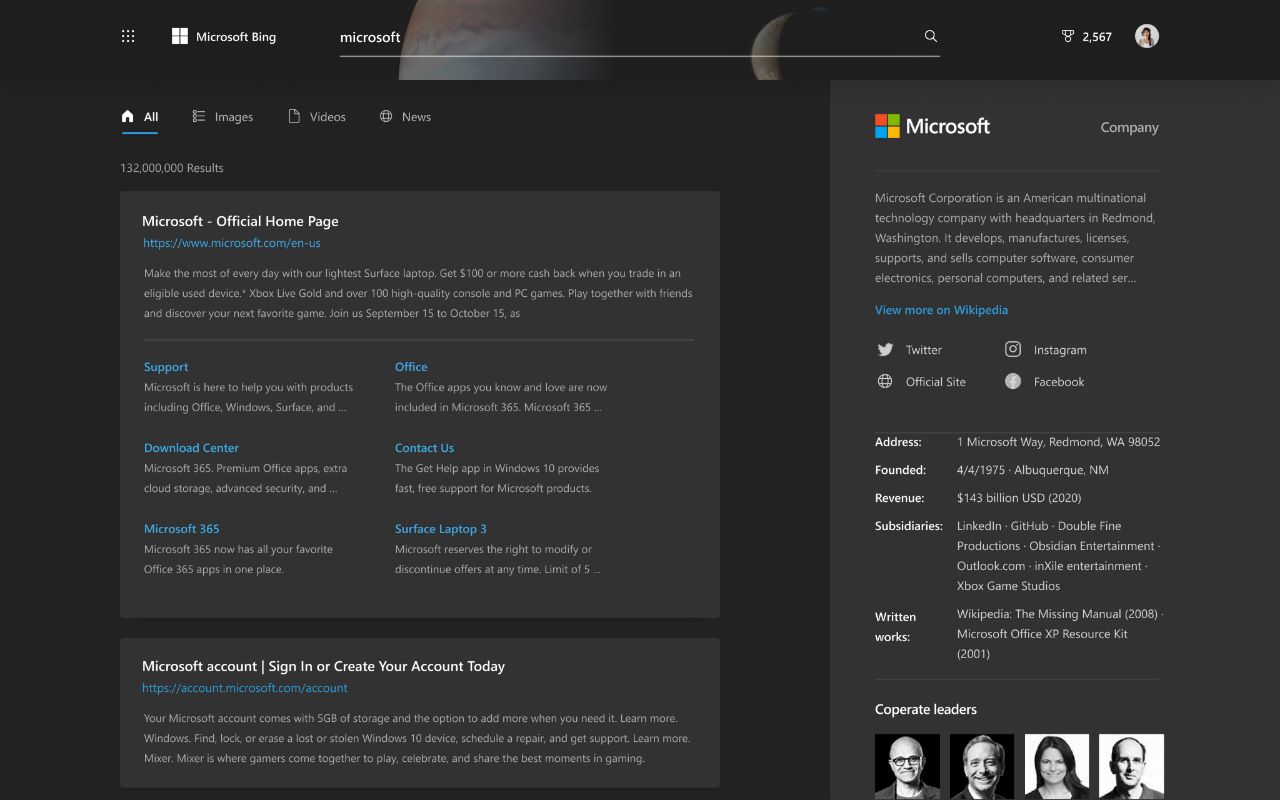Open the Office sublink

tap(411, 367)
